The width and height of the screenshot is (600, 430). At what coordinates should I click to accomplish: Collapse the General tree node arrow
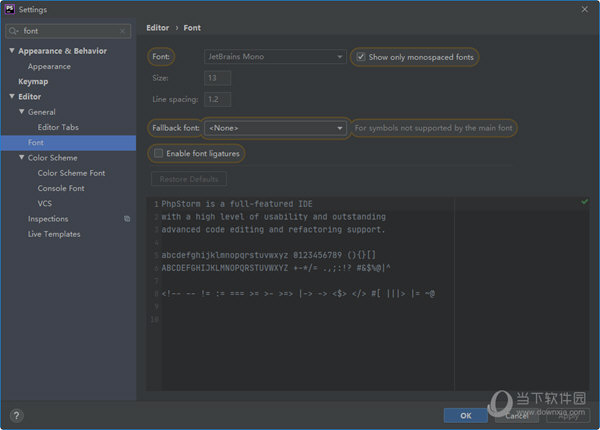21,112
